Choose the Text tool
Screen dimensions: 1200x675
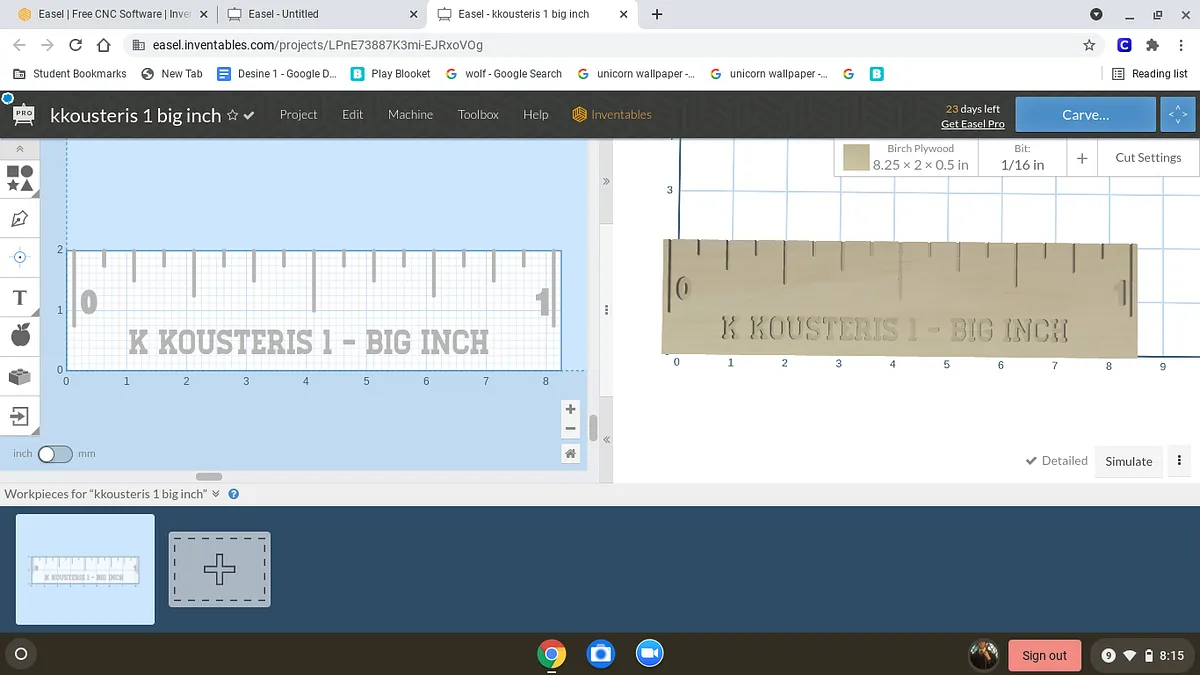pyautogui.click(x=20, y=297)
